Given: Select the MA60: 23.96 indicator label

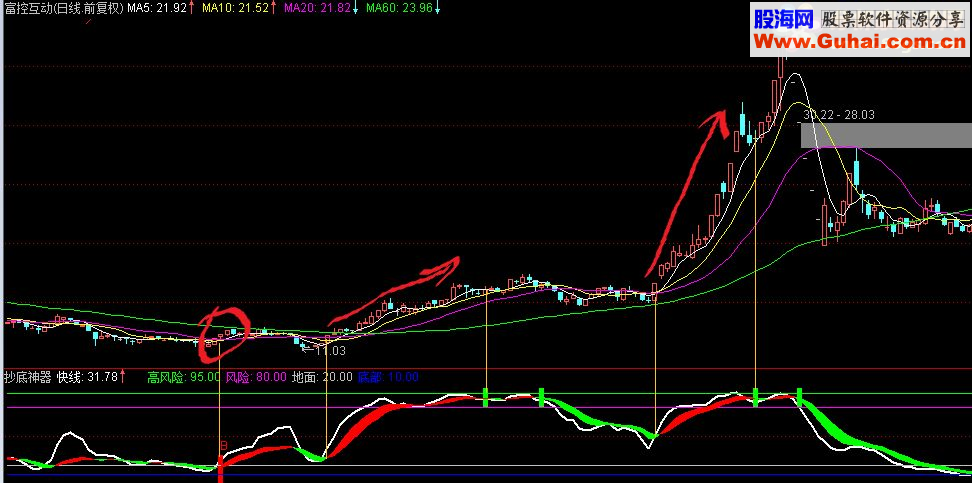Looking at the screenshot, I should coord(398,8).
